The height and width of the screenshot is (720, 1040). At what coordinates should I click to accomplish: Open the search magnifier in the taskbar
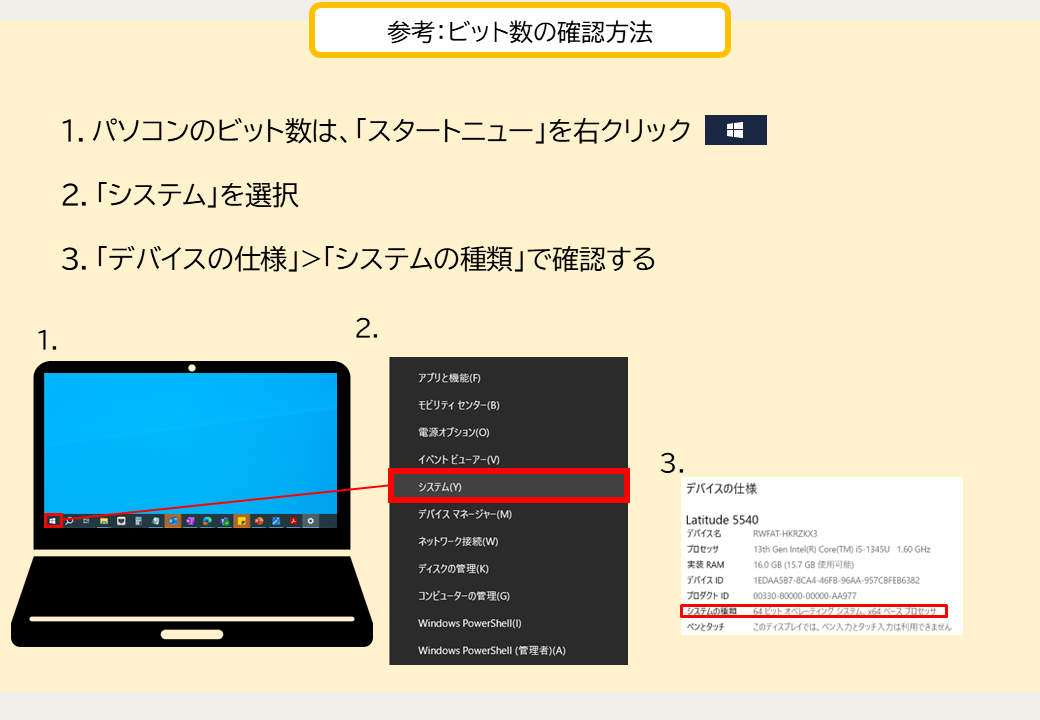click(x=69, y=521)
